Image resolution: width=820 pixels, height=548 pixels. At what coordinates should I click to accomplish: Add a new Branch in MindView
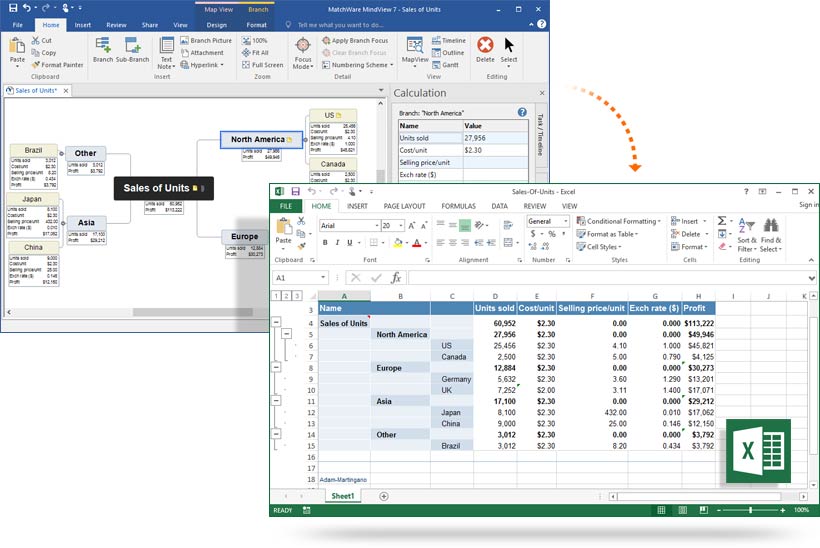click(102, 50)
